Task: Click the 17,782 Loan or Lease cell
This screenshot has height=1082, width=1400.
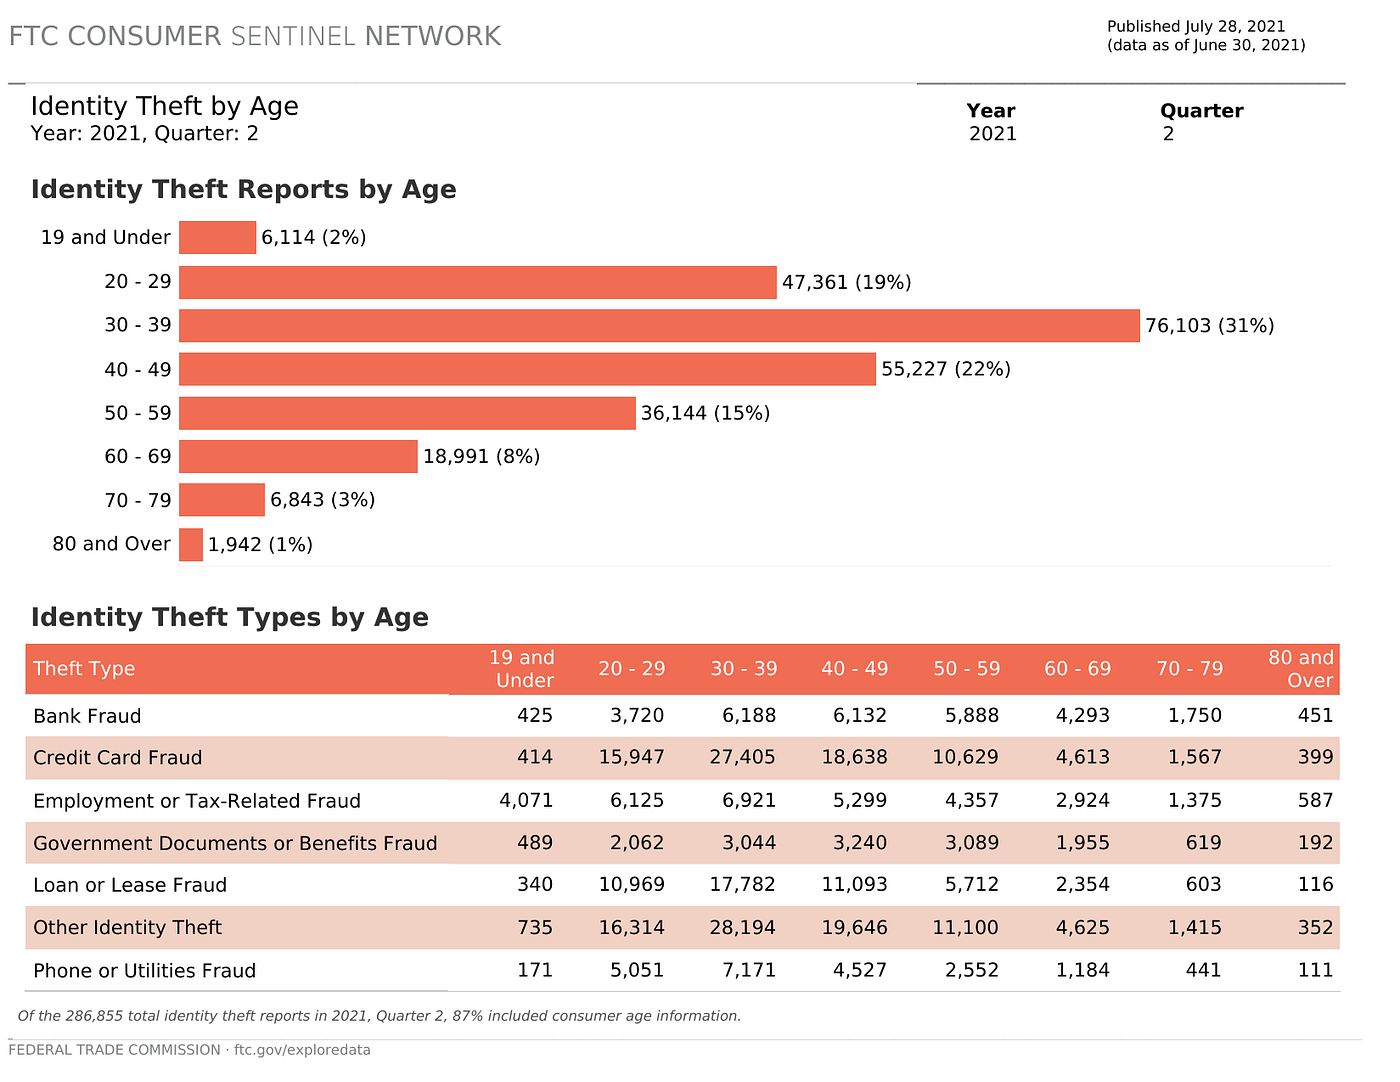Action: click(743, 885)
